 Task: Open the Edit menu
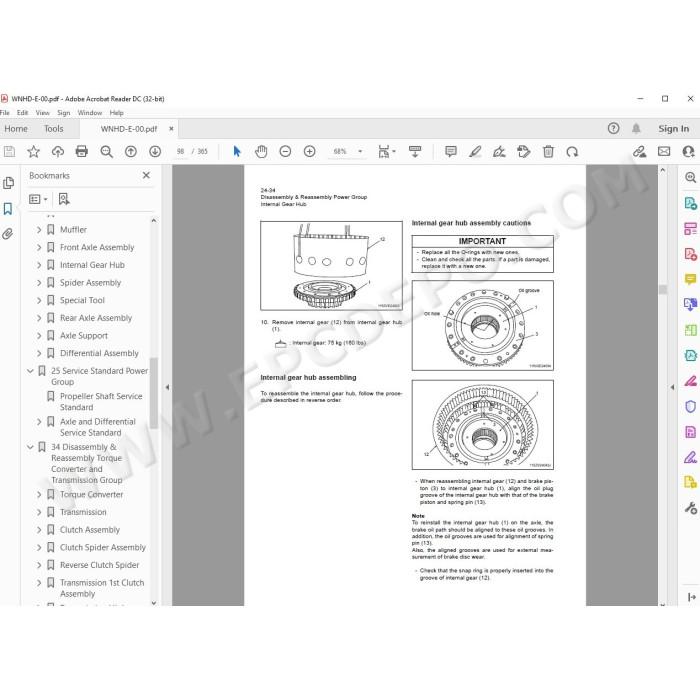[x=22, y=113]
